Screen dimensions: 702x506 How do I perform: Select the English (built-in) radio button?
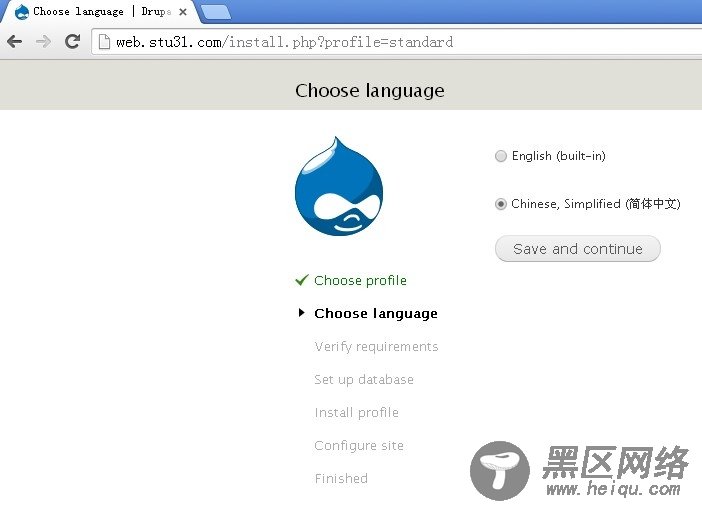pos(501,156)
